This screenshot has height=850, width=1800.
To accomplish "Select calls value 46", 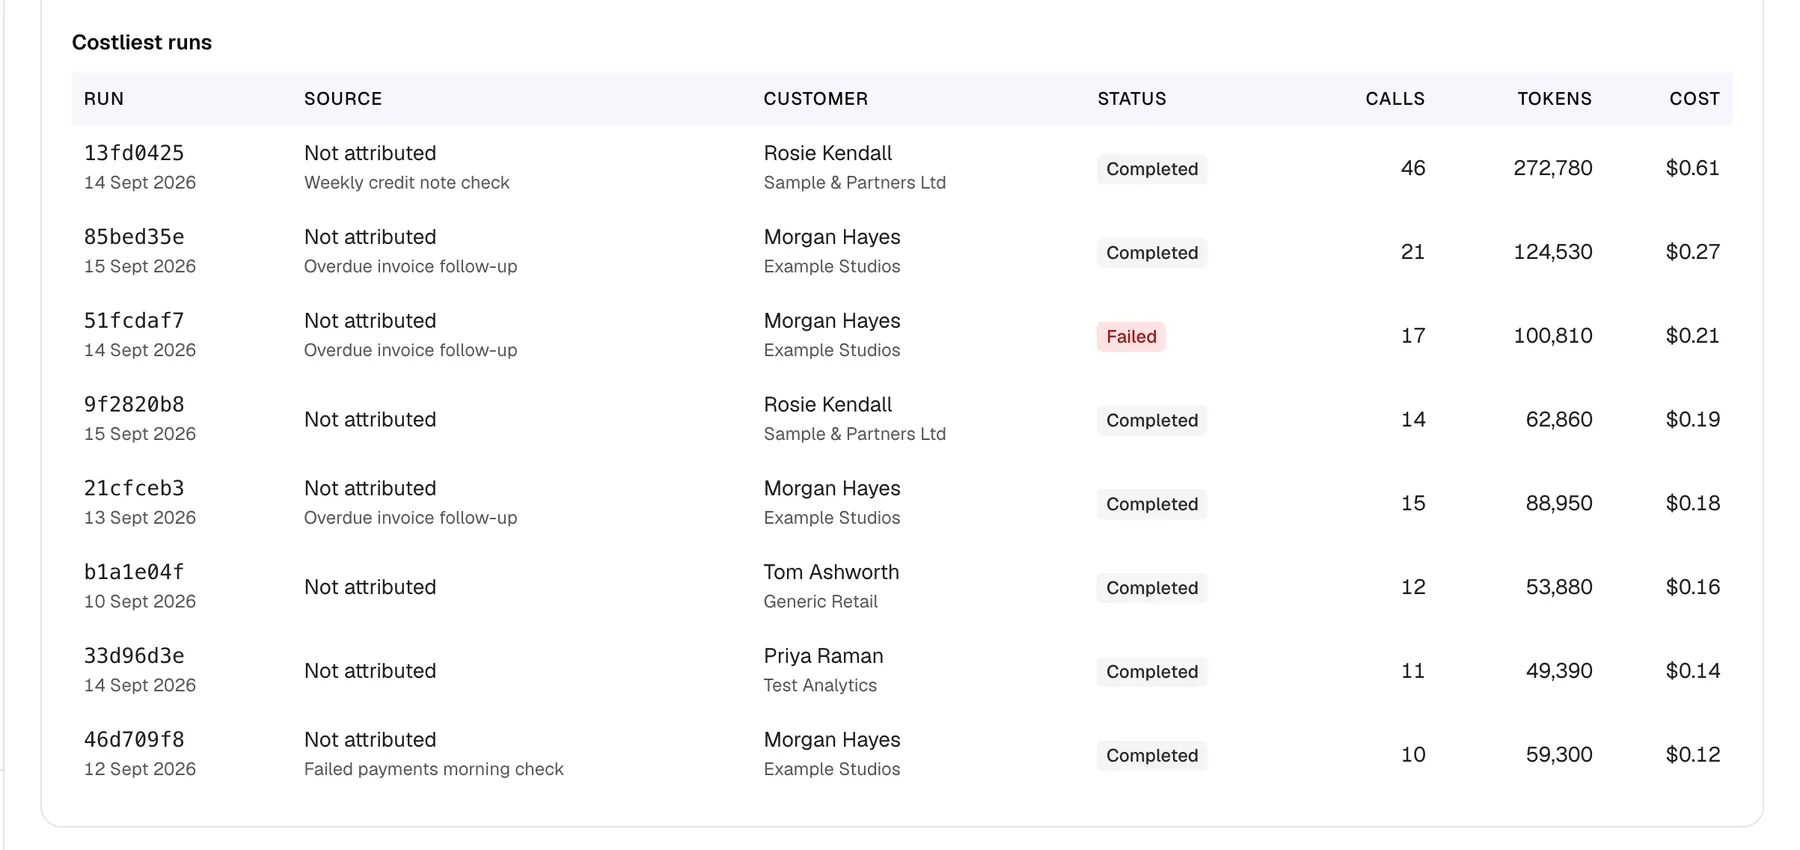I will click(1413, 168).
